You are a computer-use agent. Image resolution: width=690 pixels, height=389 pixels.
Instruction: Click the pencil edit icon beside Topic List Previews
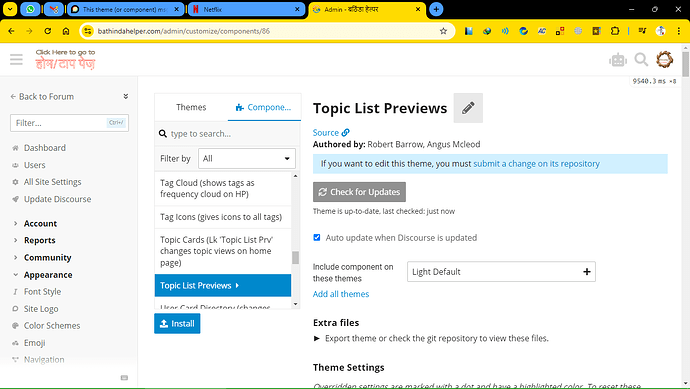(468, 108)
